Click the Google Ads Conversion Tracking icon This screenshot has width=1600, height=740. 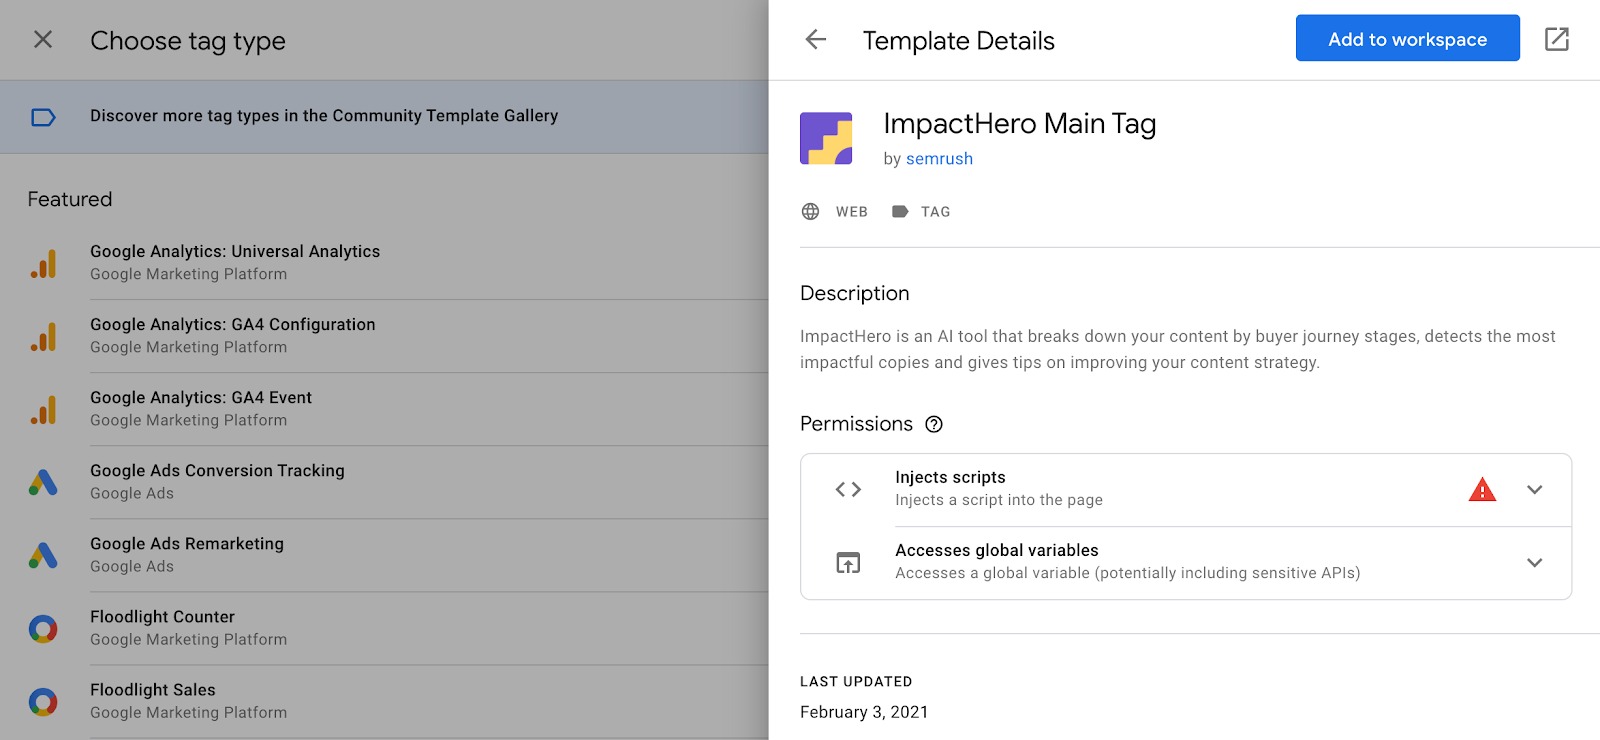click(x=43, y=482)
